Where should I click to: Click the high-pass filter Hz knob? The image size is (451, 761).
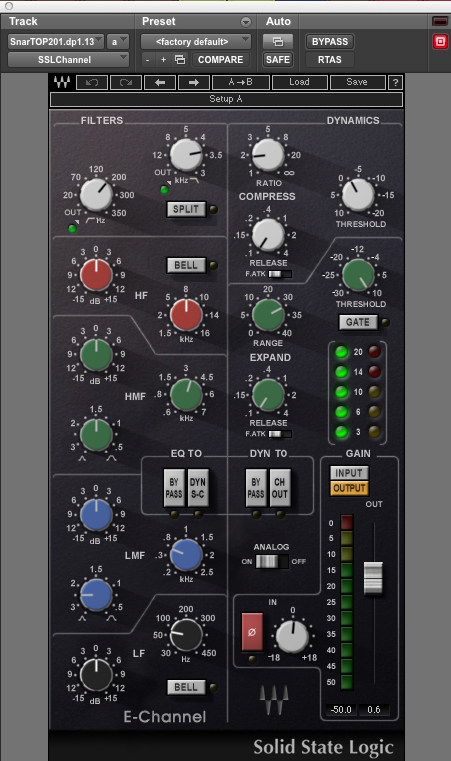tap(96, 195)
